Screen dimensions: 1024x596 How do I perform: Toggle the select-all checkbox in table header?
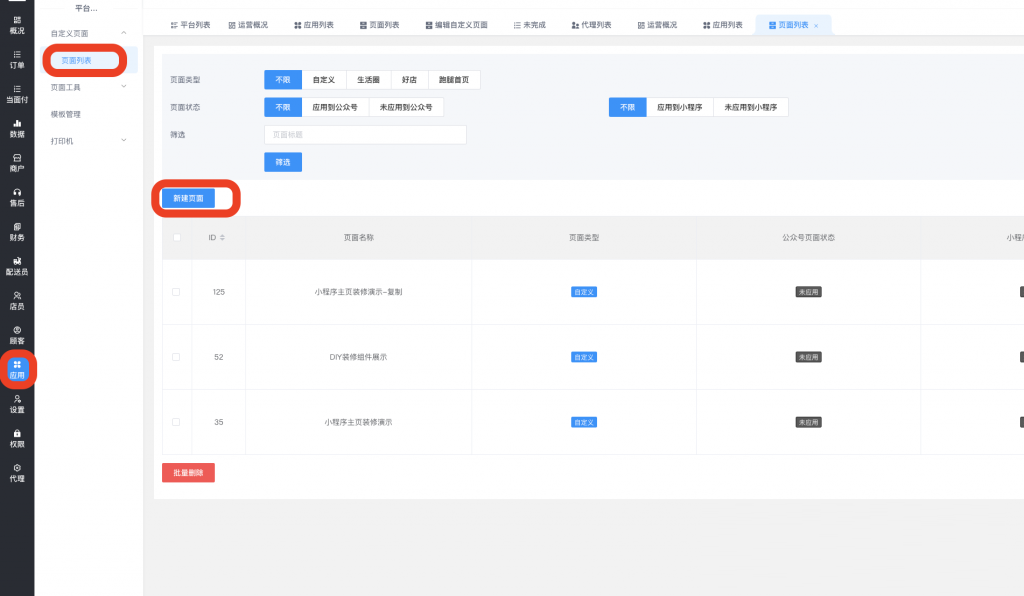tap(177, 237)
